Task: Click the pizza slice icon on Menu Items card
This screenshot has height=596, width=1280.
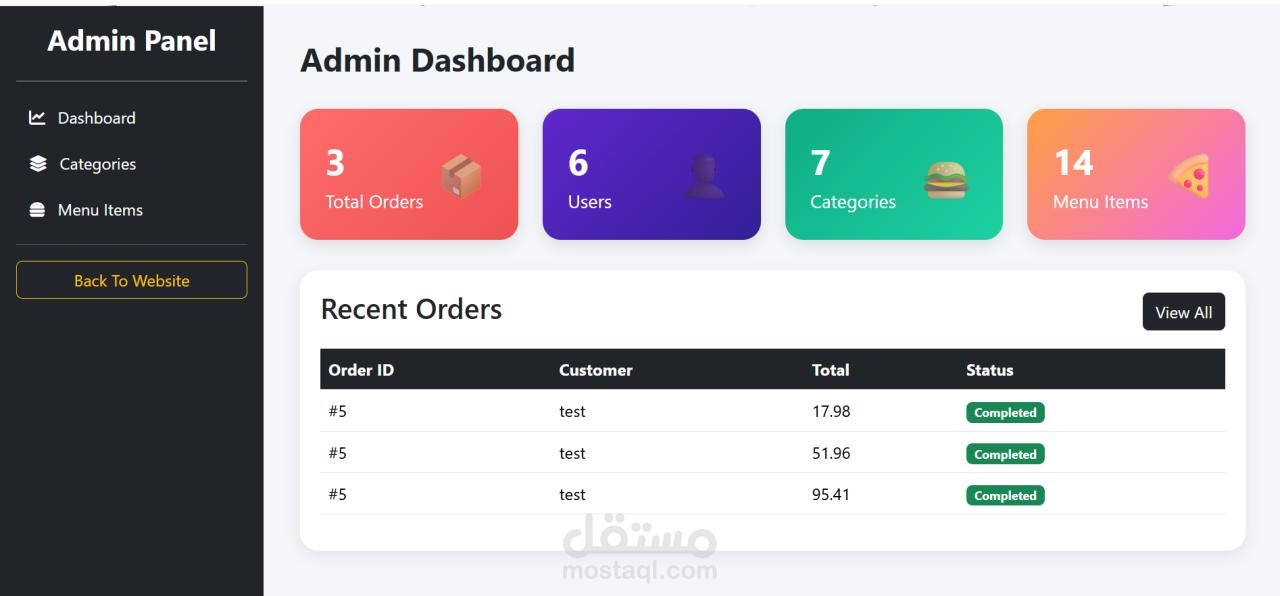Action: pos(1190,176)
